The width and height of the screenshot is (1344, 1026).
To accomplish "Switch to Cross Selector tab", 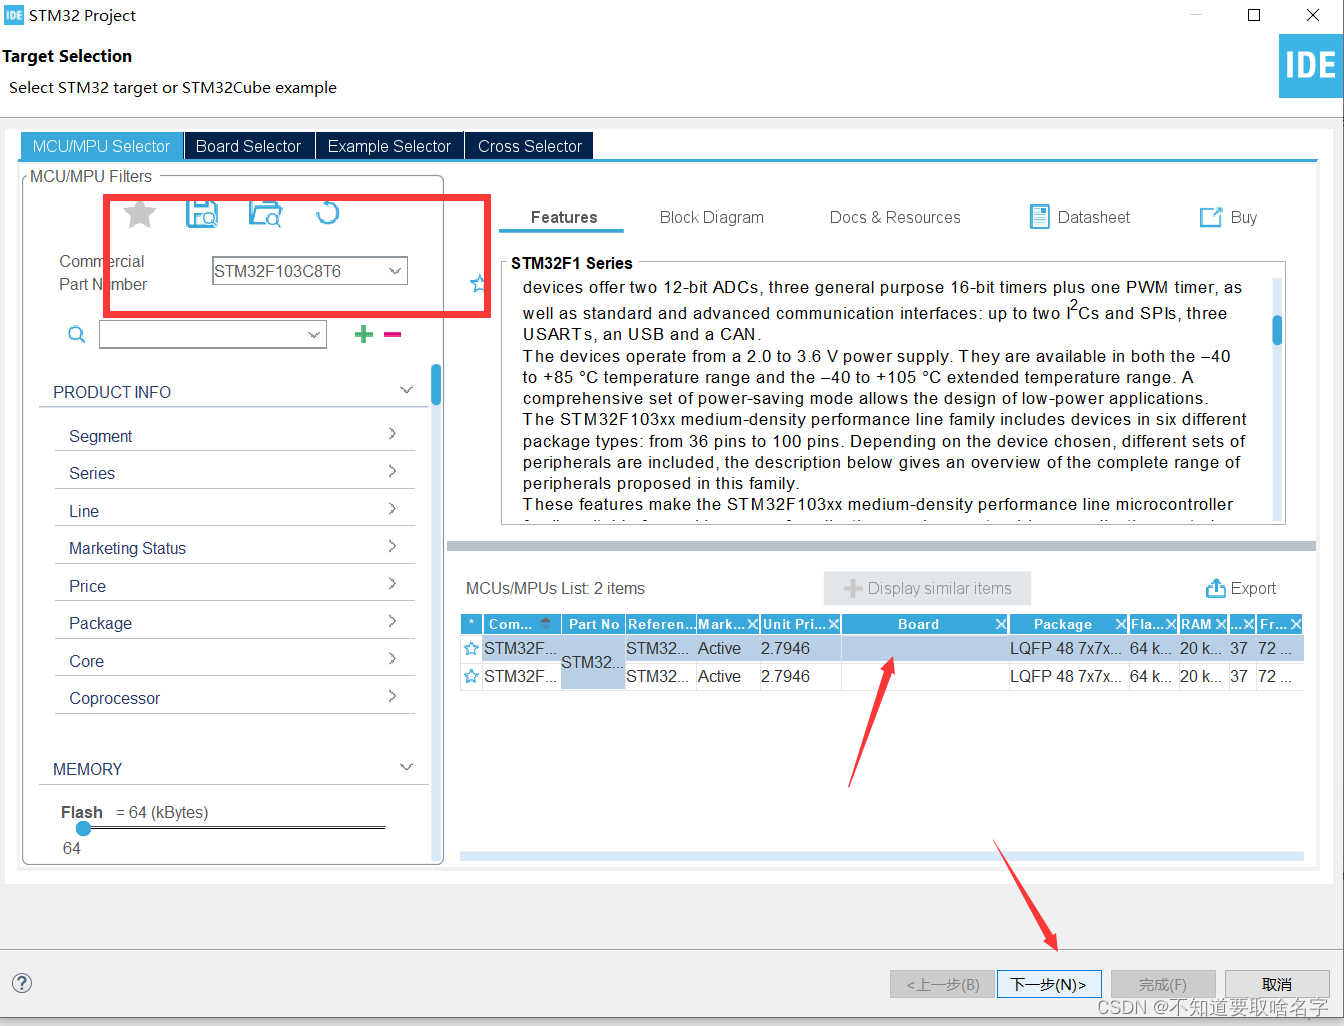I will (x=530, y=146).
